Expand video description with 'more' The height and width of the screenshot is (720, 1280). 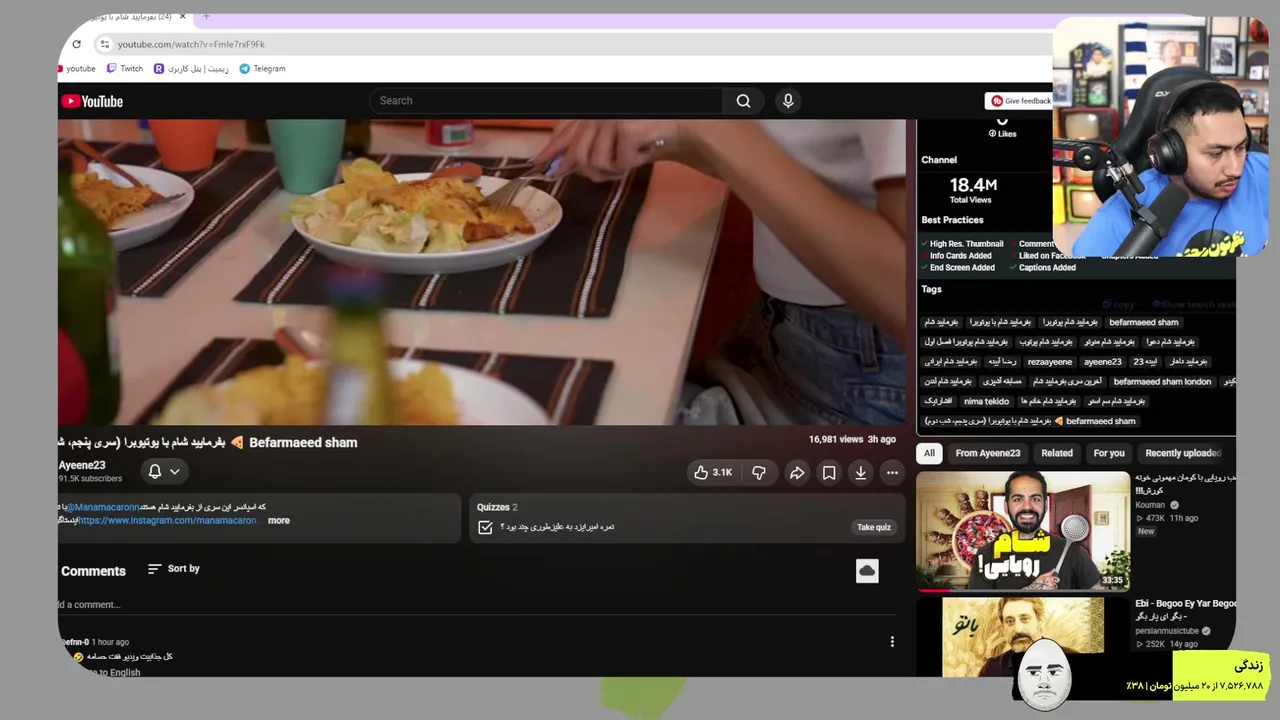pyautogui.click(x=279, y=520)
